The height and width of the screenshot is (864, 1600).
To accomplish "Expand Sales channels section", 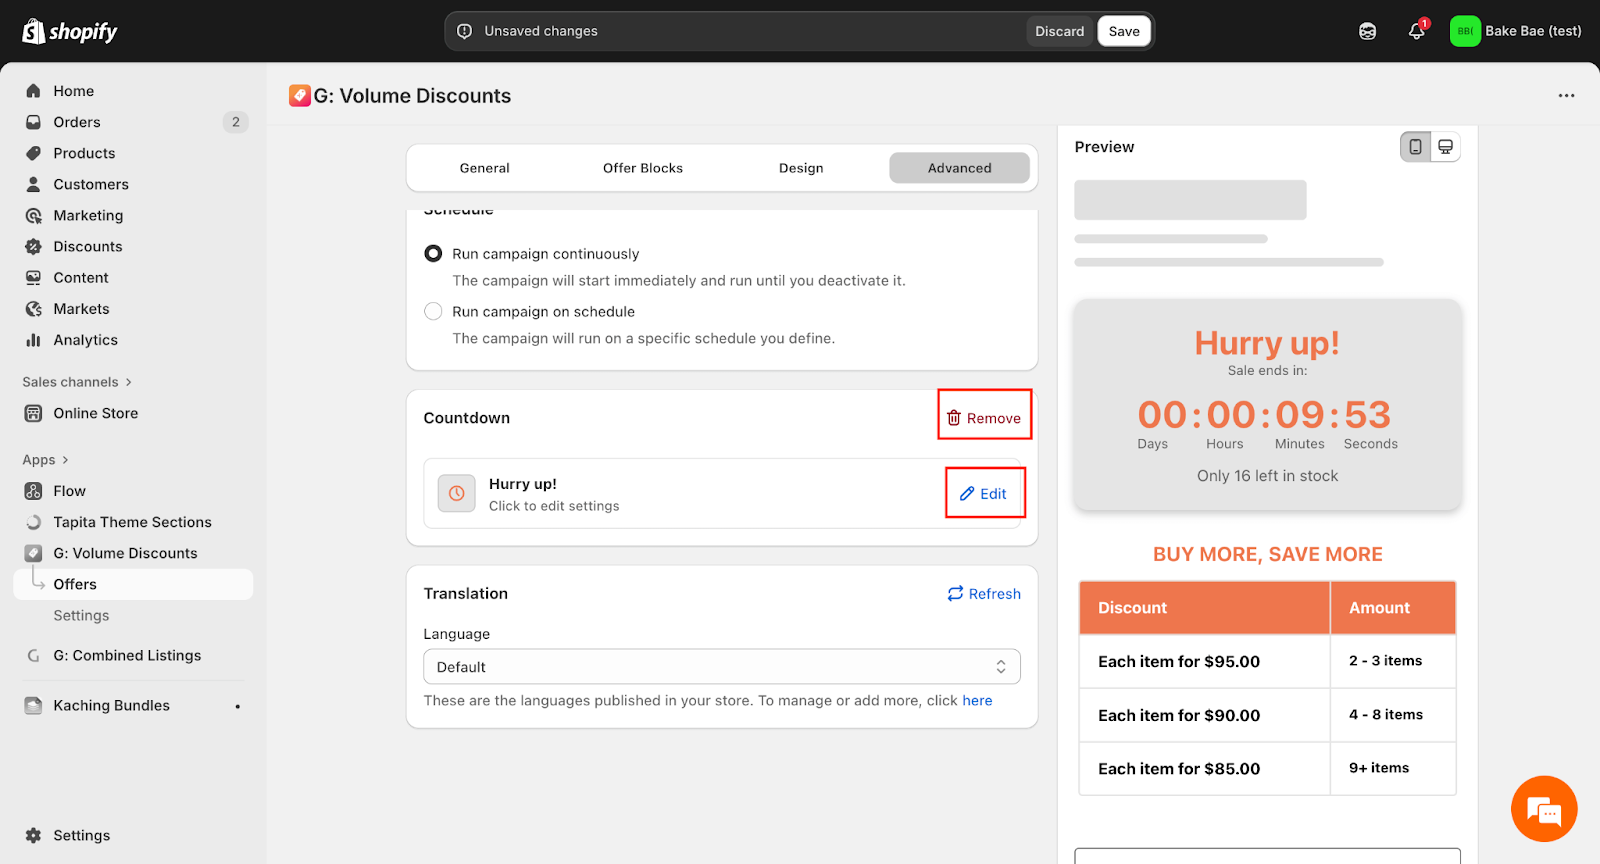I will point(78,382).
